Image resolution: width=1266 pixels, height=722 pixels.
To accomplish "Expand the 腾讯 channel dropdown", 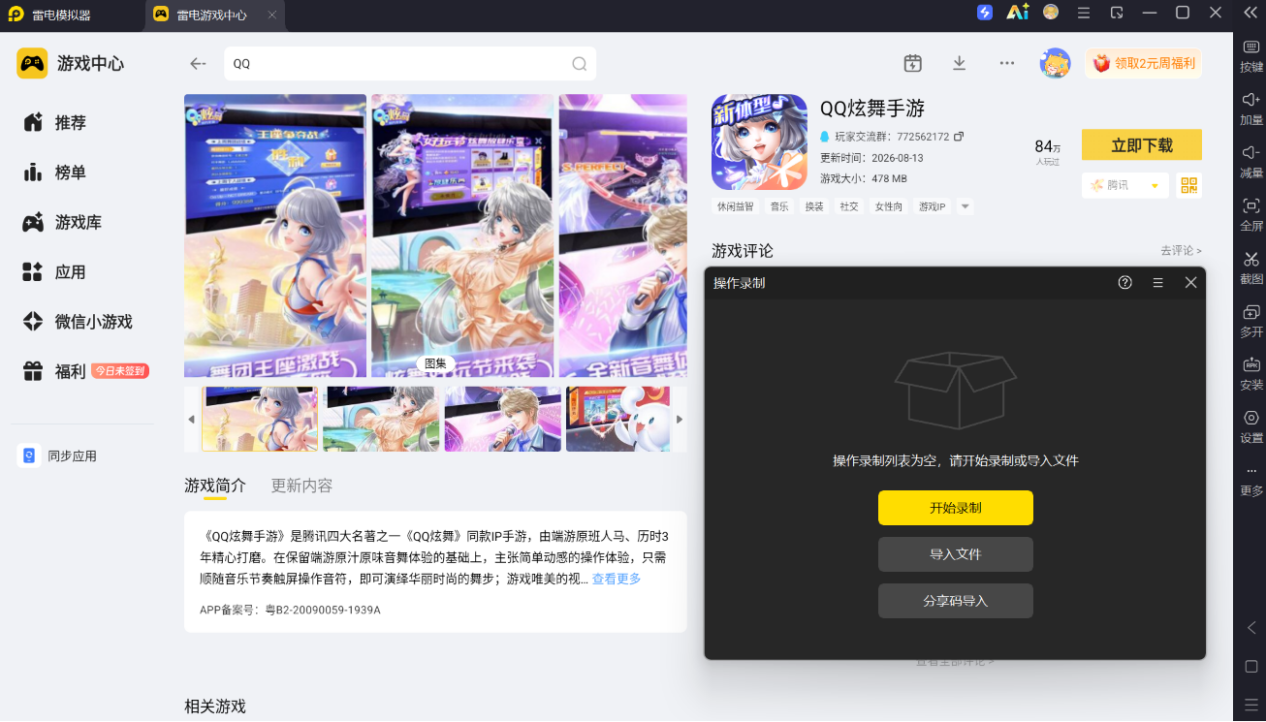I will tap(1125, 185).
